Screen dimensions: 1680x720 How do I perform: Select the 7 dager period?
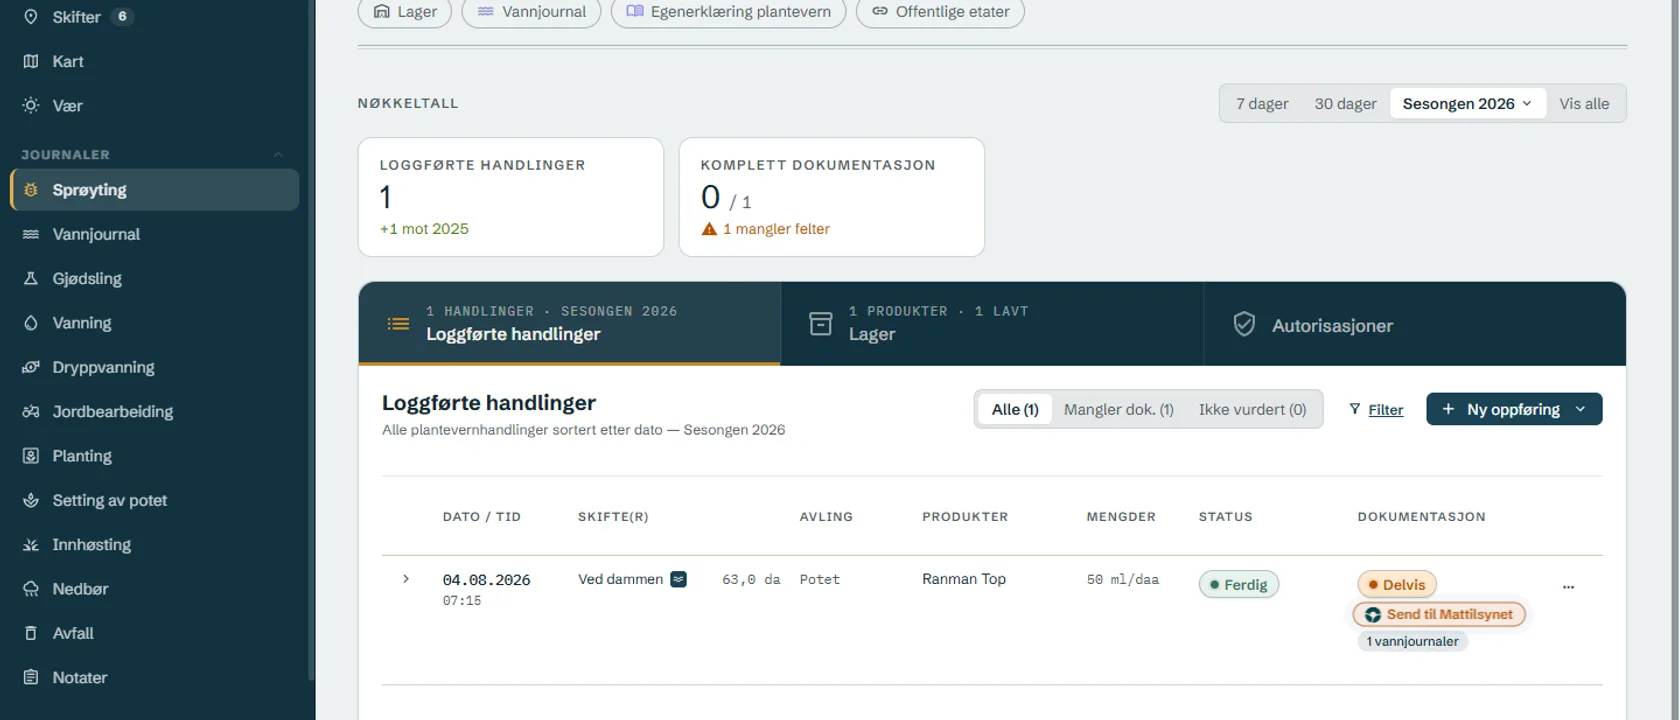tap(1262, 104)
